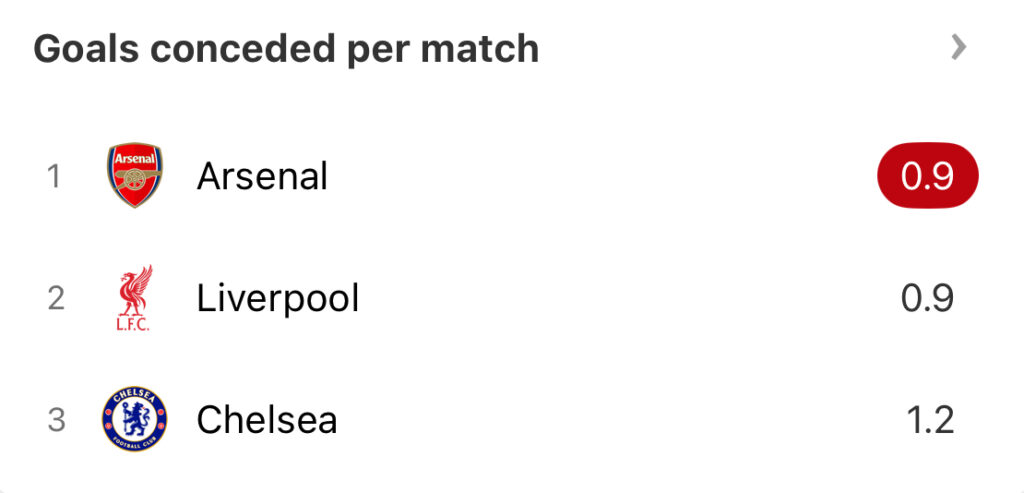Open the goals conceded details chevron
1024x493 pixels.
[x=958, y=48]
